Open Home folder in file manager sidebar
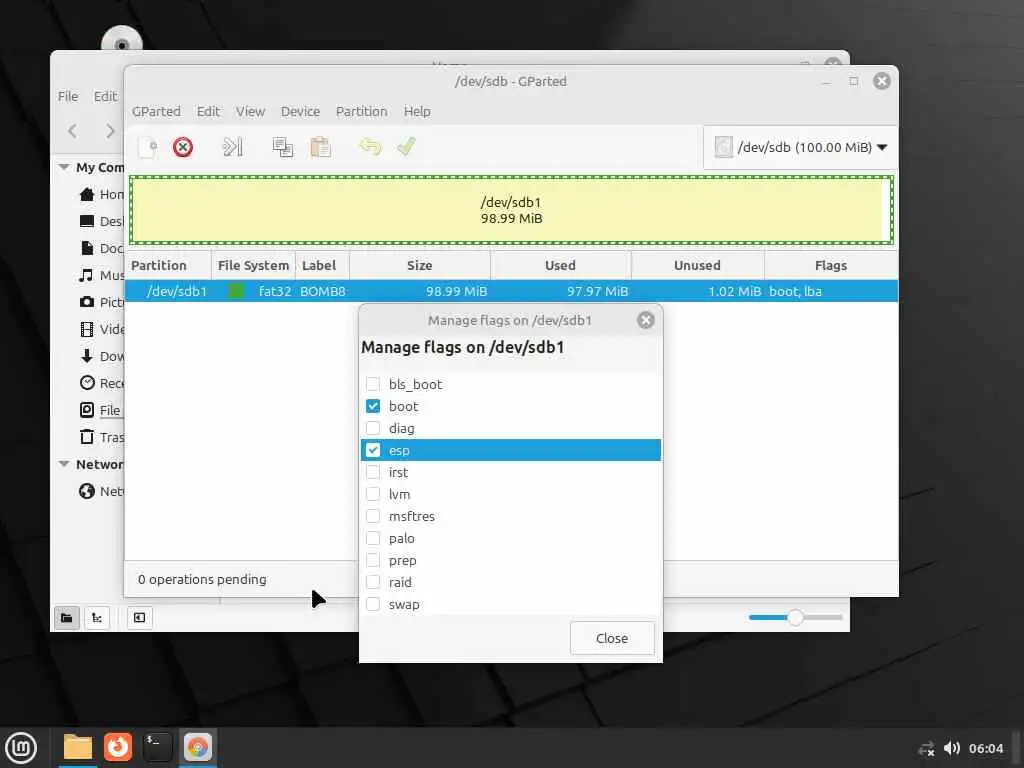The width and height of the screenshot is (1024, 768). [101, 195]
